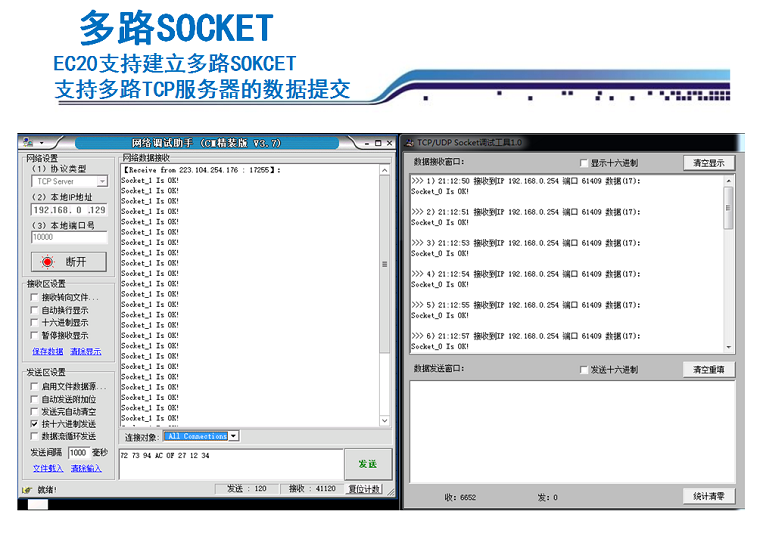
Task: Open the All Connections target dropdown
Action: (234, 436)
